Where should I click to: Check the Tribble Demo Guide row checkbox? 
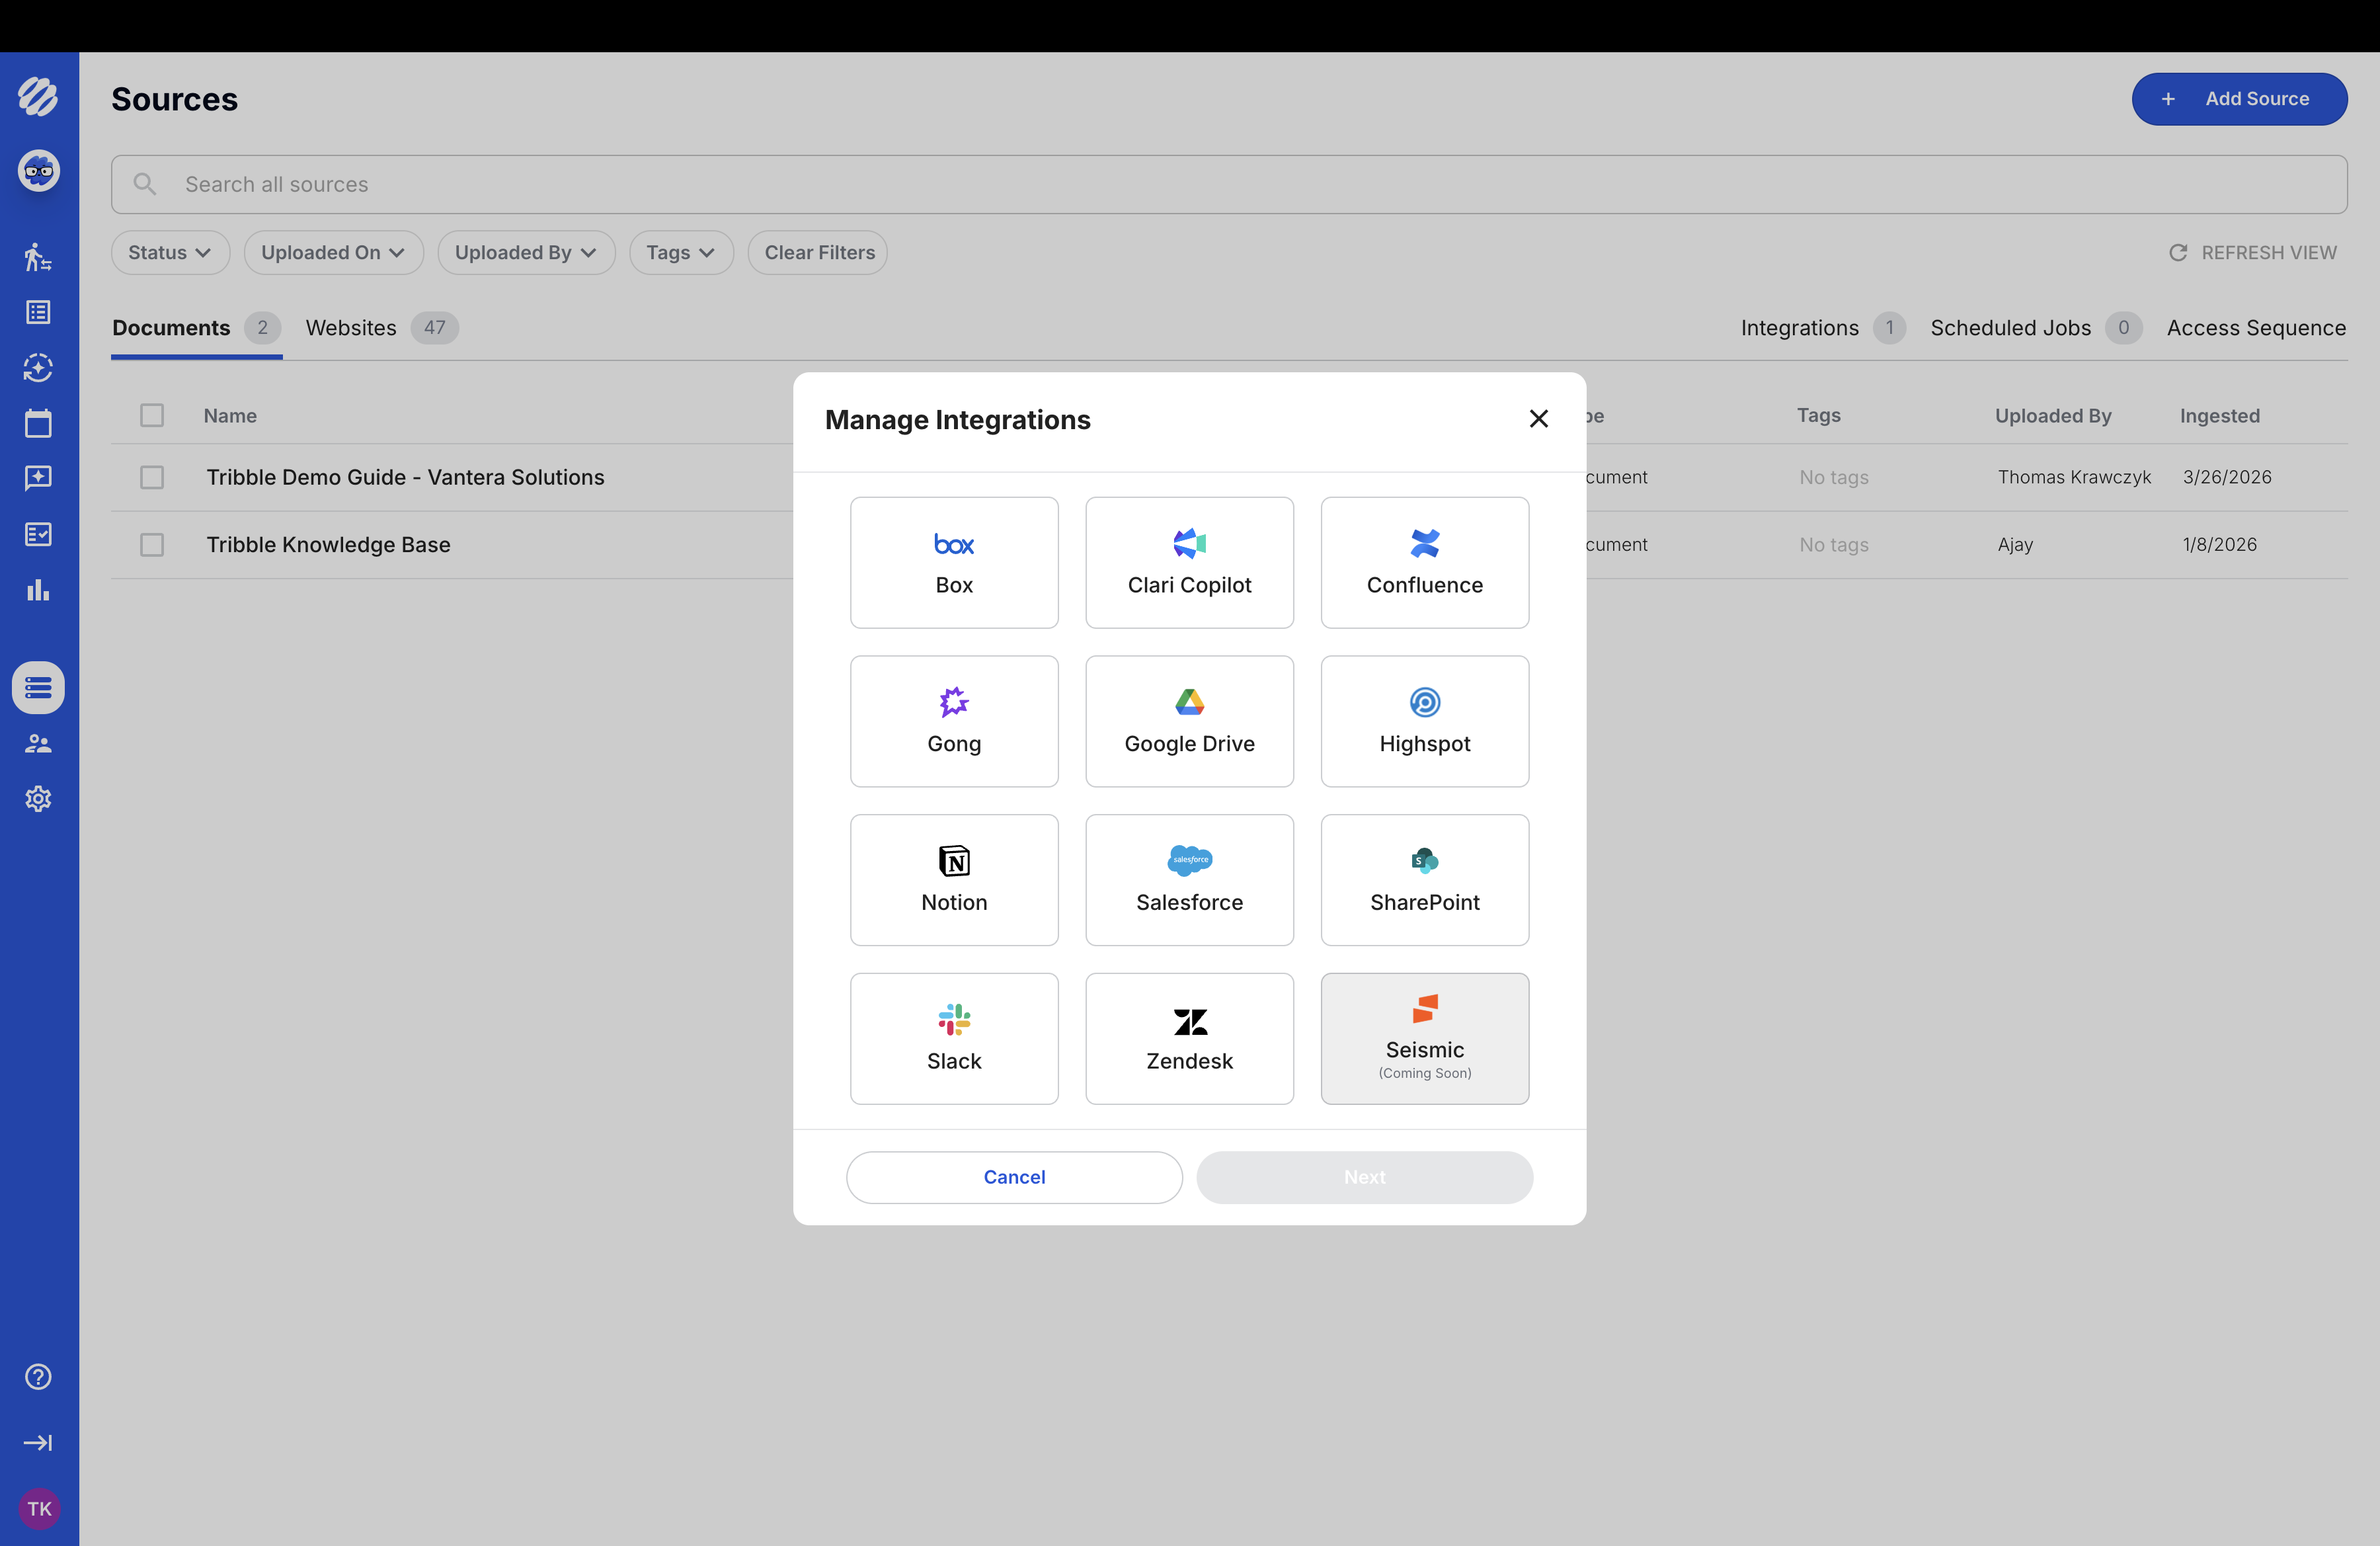pos(152,477)
